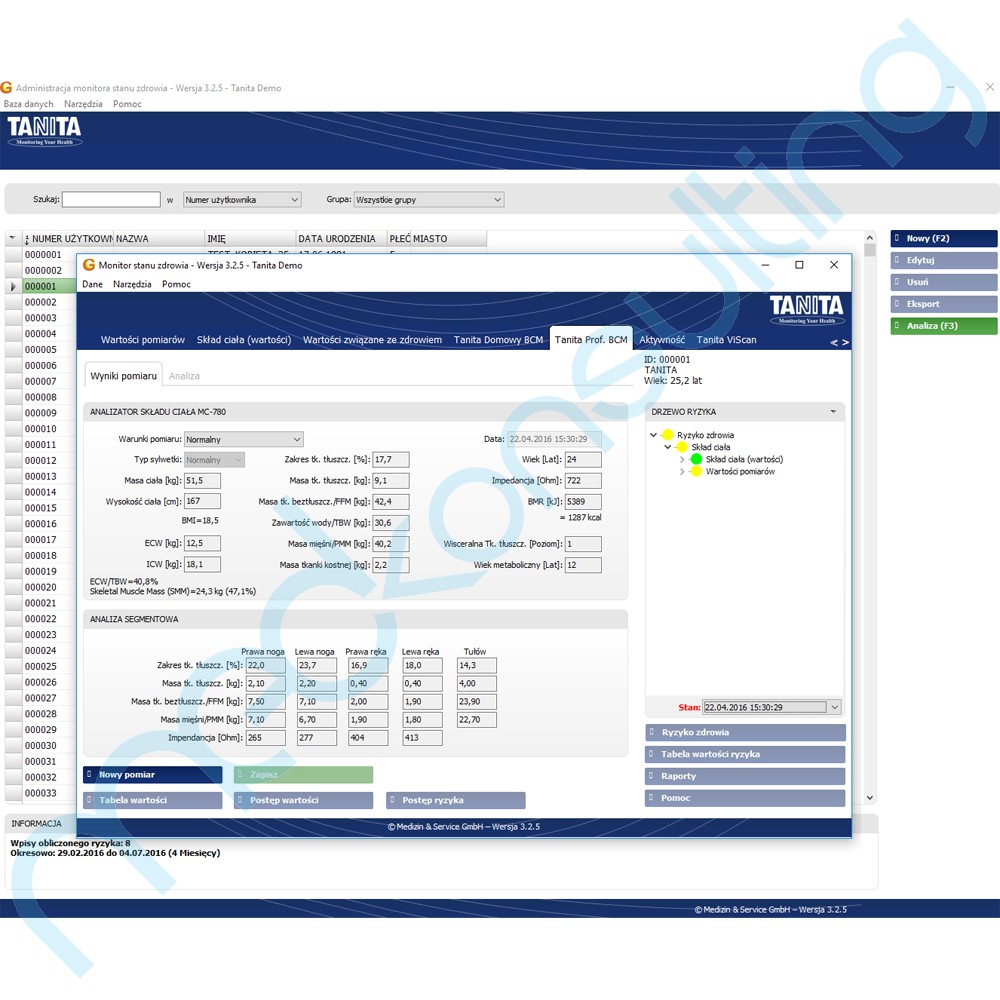Sort by the DATA URODZENIA column header

click(341, 239)
